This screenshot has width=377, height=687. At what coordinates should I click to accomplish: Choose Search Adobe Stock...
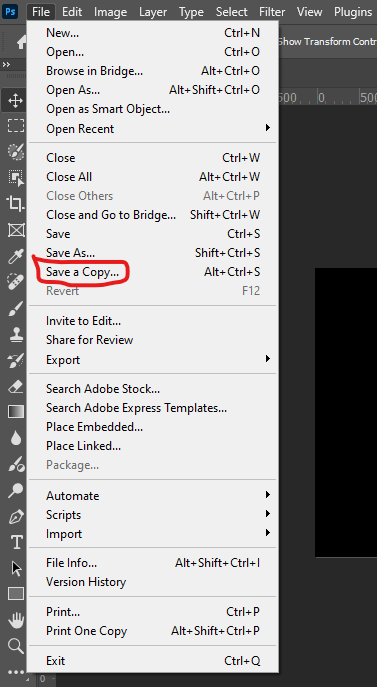click(x=153, y=389)
